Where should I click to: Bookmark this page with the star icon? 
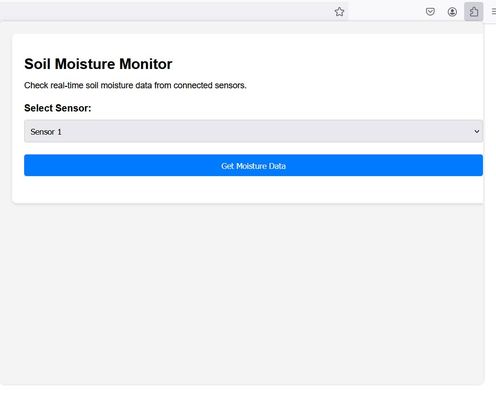(x=339, y=12)
